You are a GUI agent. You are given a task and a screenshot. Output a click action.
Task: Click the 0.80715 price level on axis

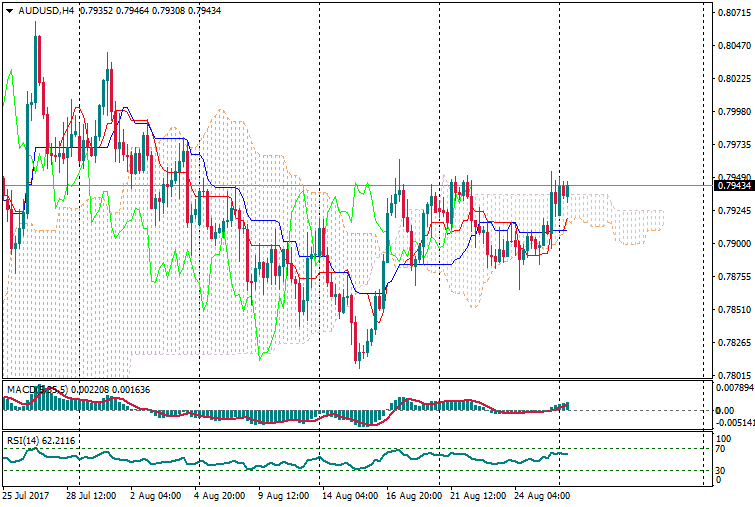tap(735, 13)
